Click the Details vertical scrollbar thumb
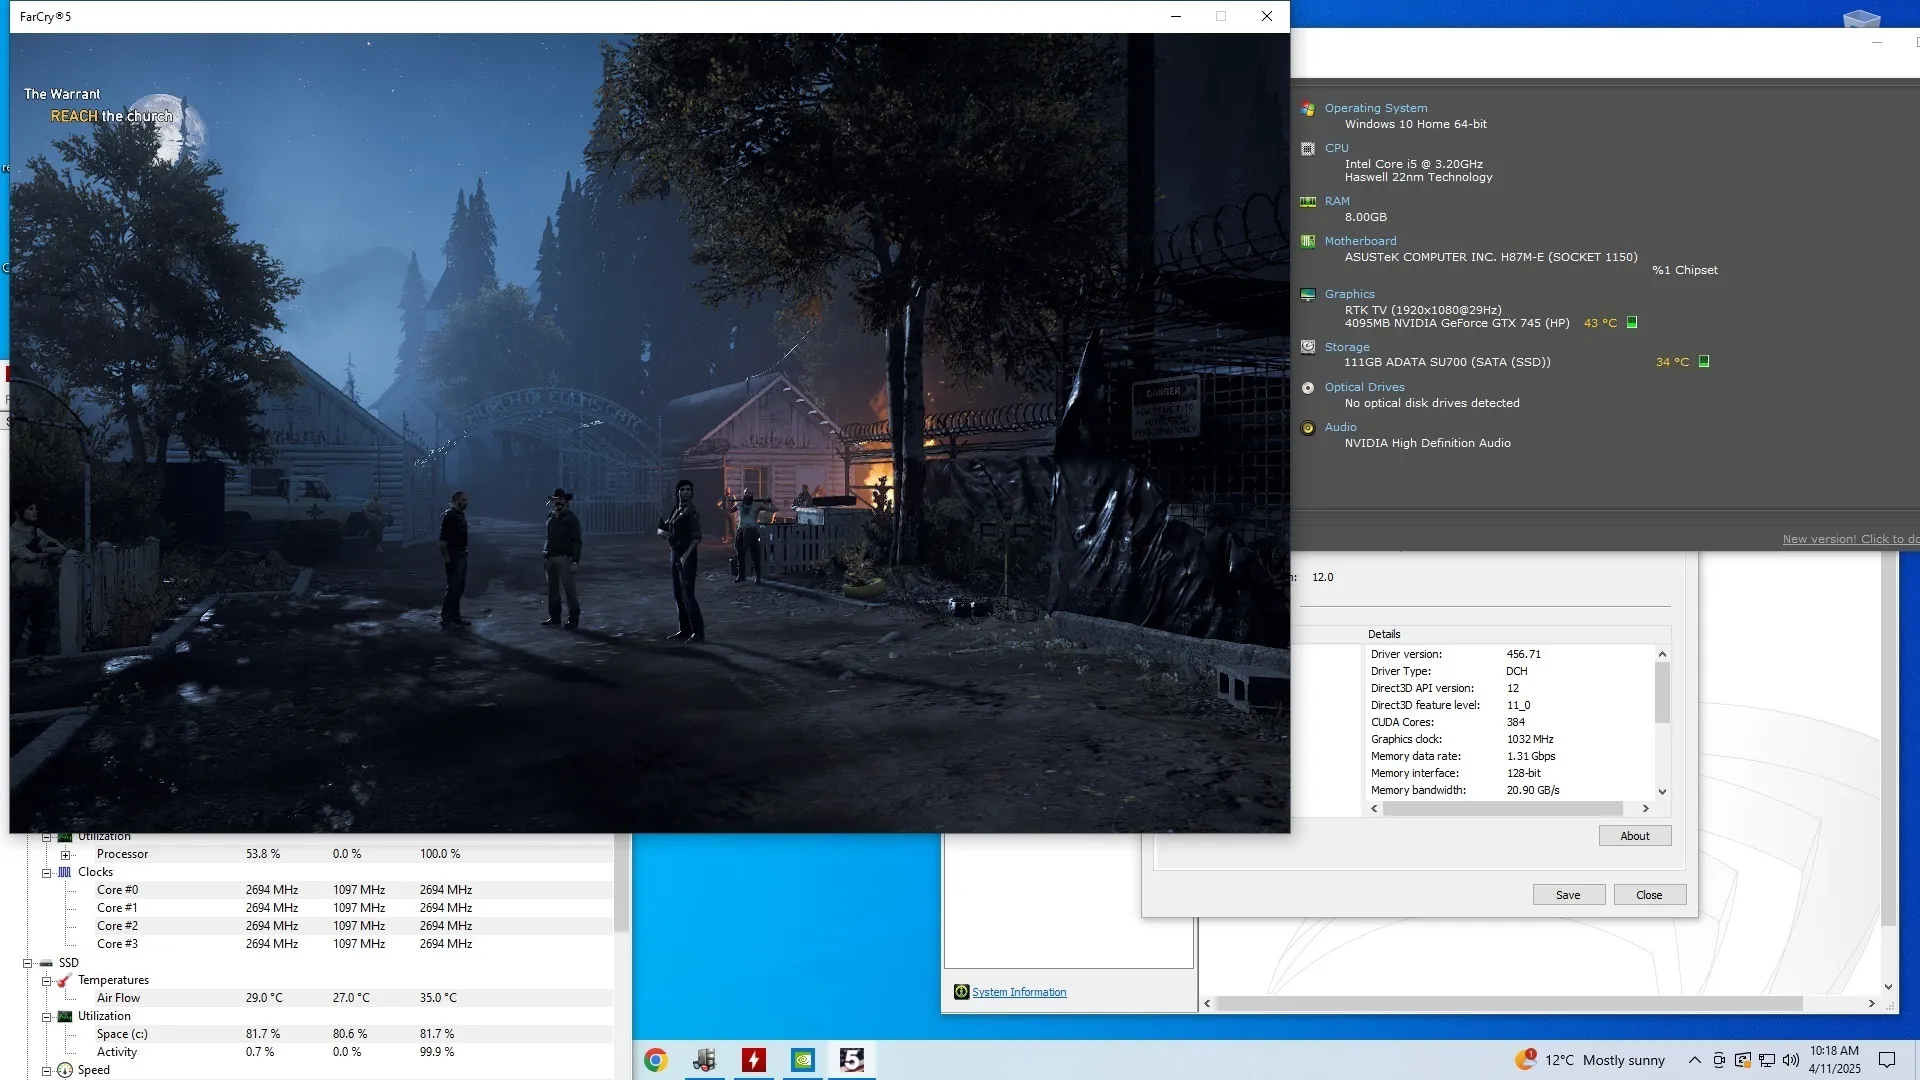The height and width of the screenshot is (1080, 1920). 1662,692
